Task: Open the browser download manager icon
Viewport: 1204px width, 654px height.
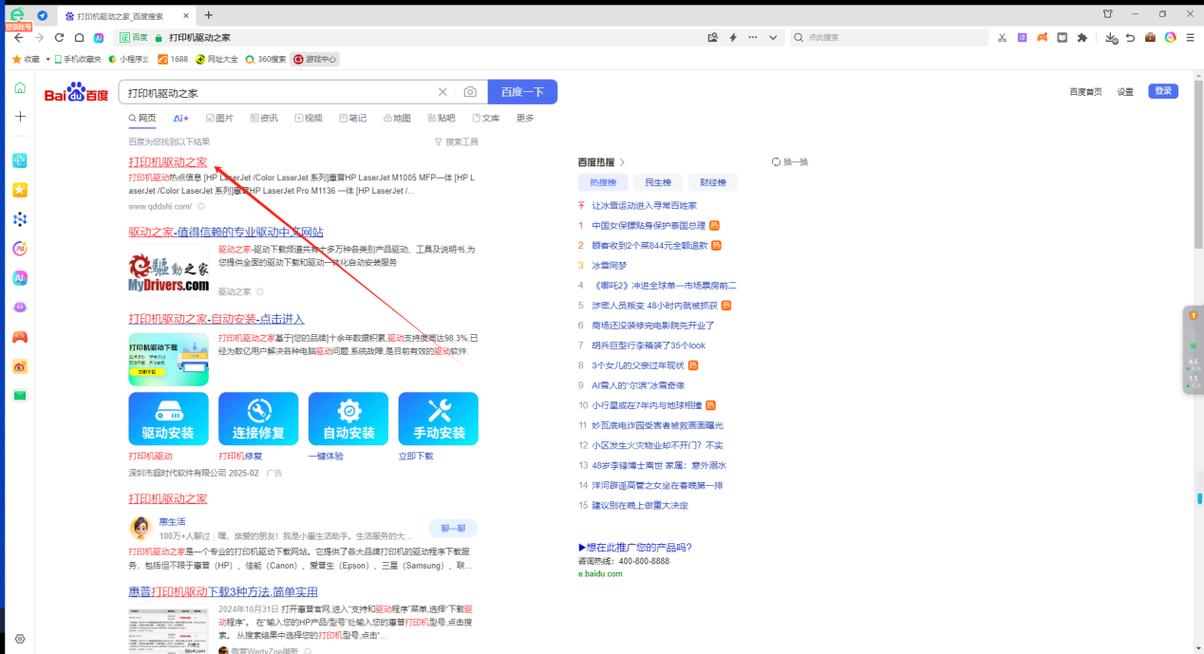Action: (1111, 37)
